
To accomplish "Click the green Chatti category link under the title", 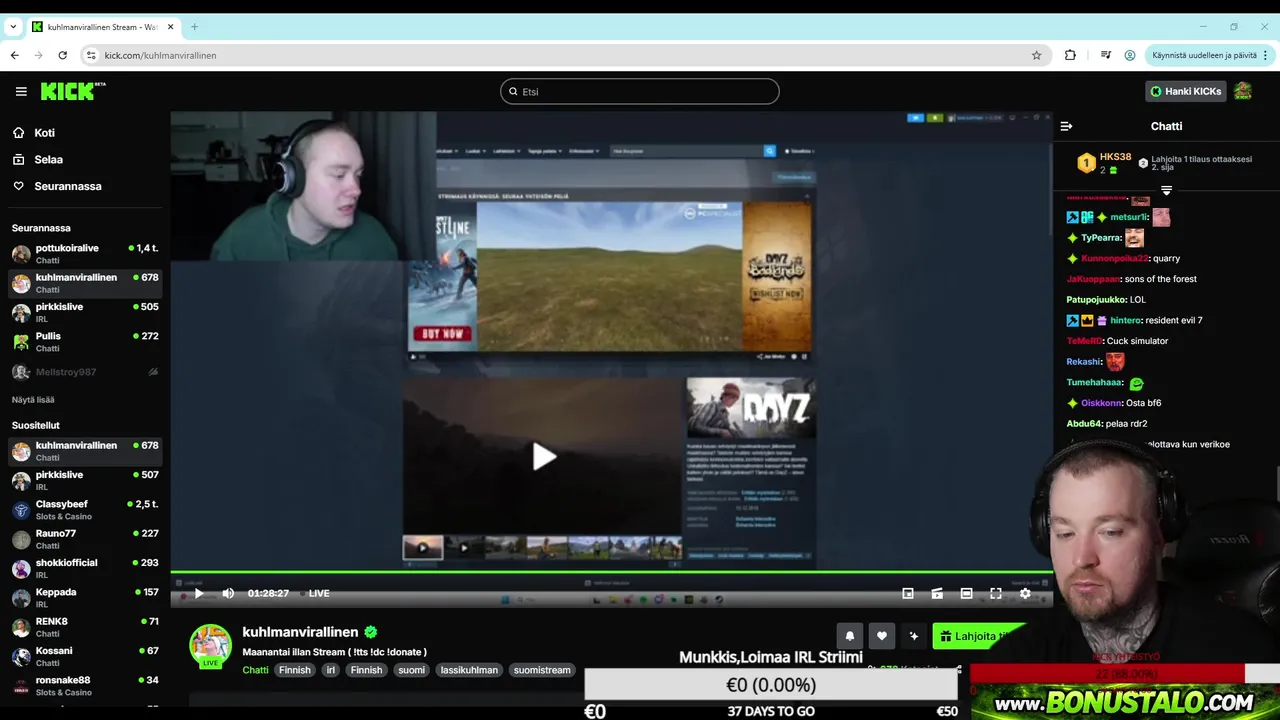I will click(x=255, y=670).
